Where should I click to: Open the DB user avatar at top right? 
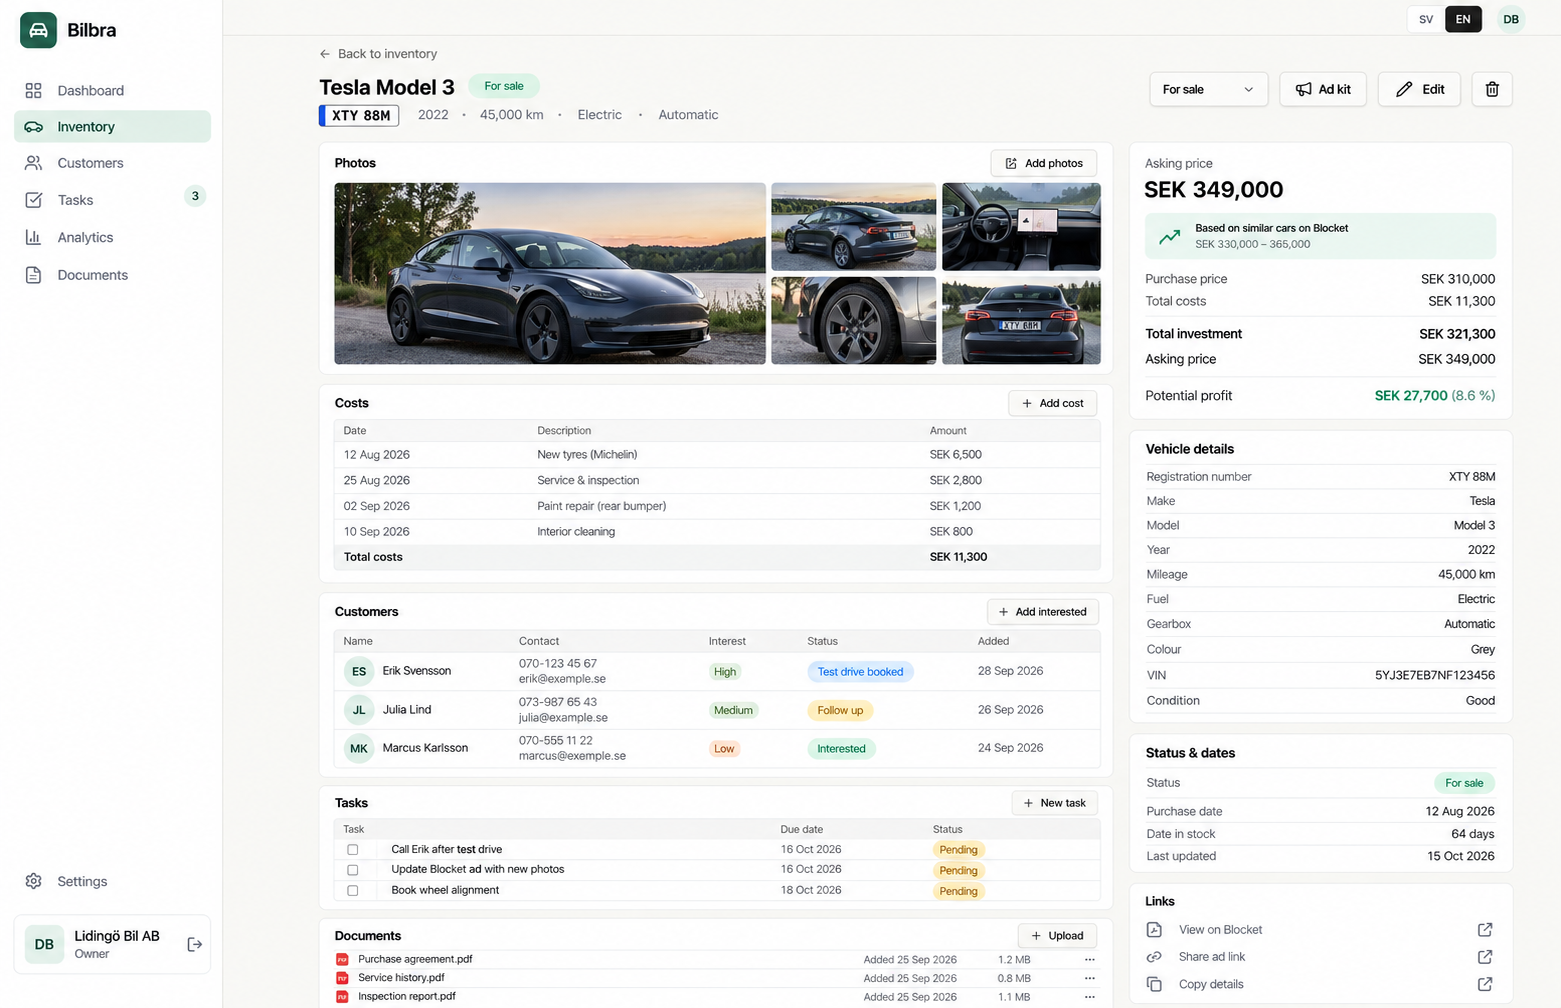tap(1511, 19)
